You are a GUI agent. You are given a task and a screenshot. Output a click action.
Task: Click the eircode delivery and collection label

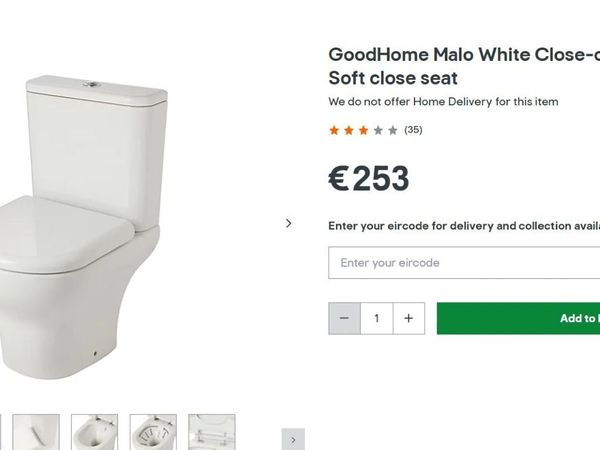coord(464,226)
